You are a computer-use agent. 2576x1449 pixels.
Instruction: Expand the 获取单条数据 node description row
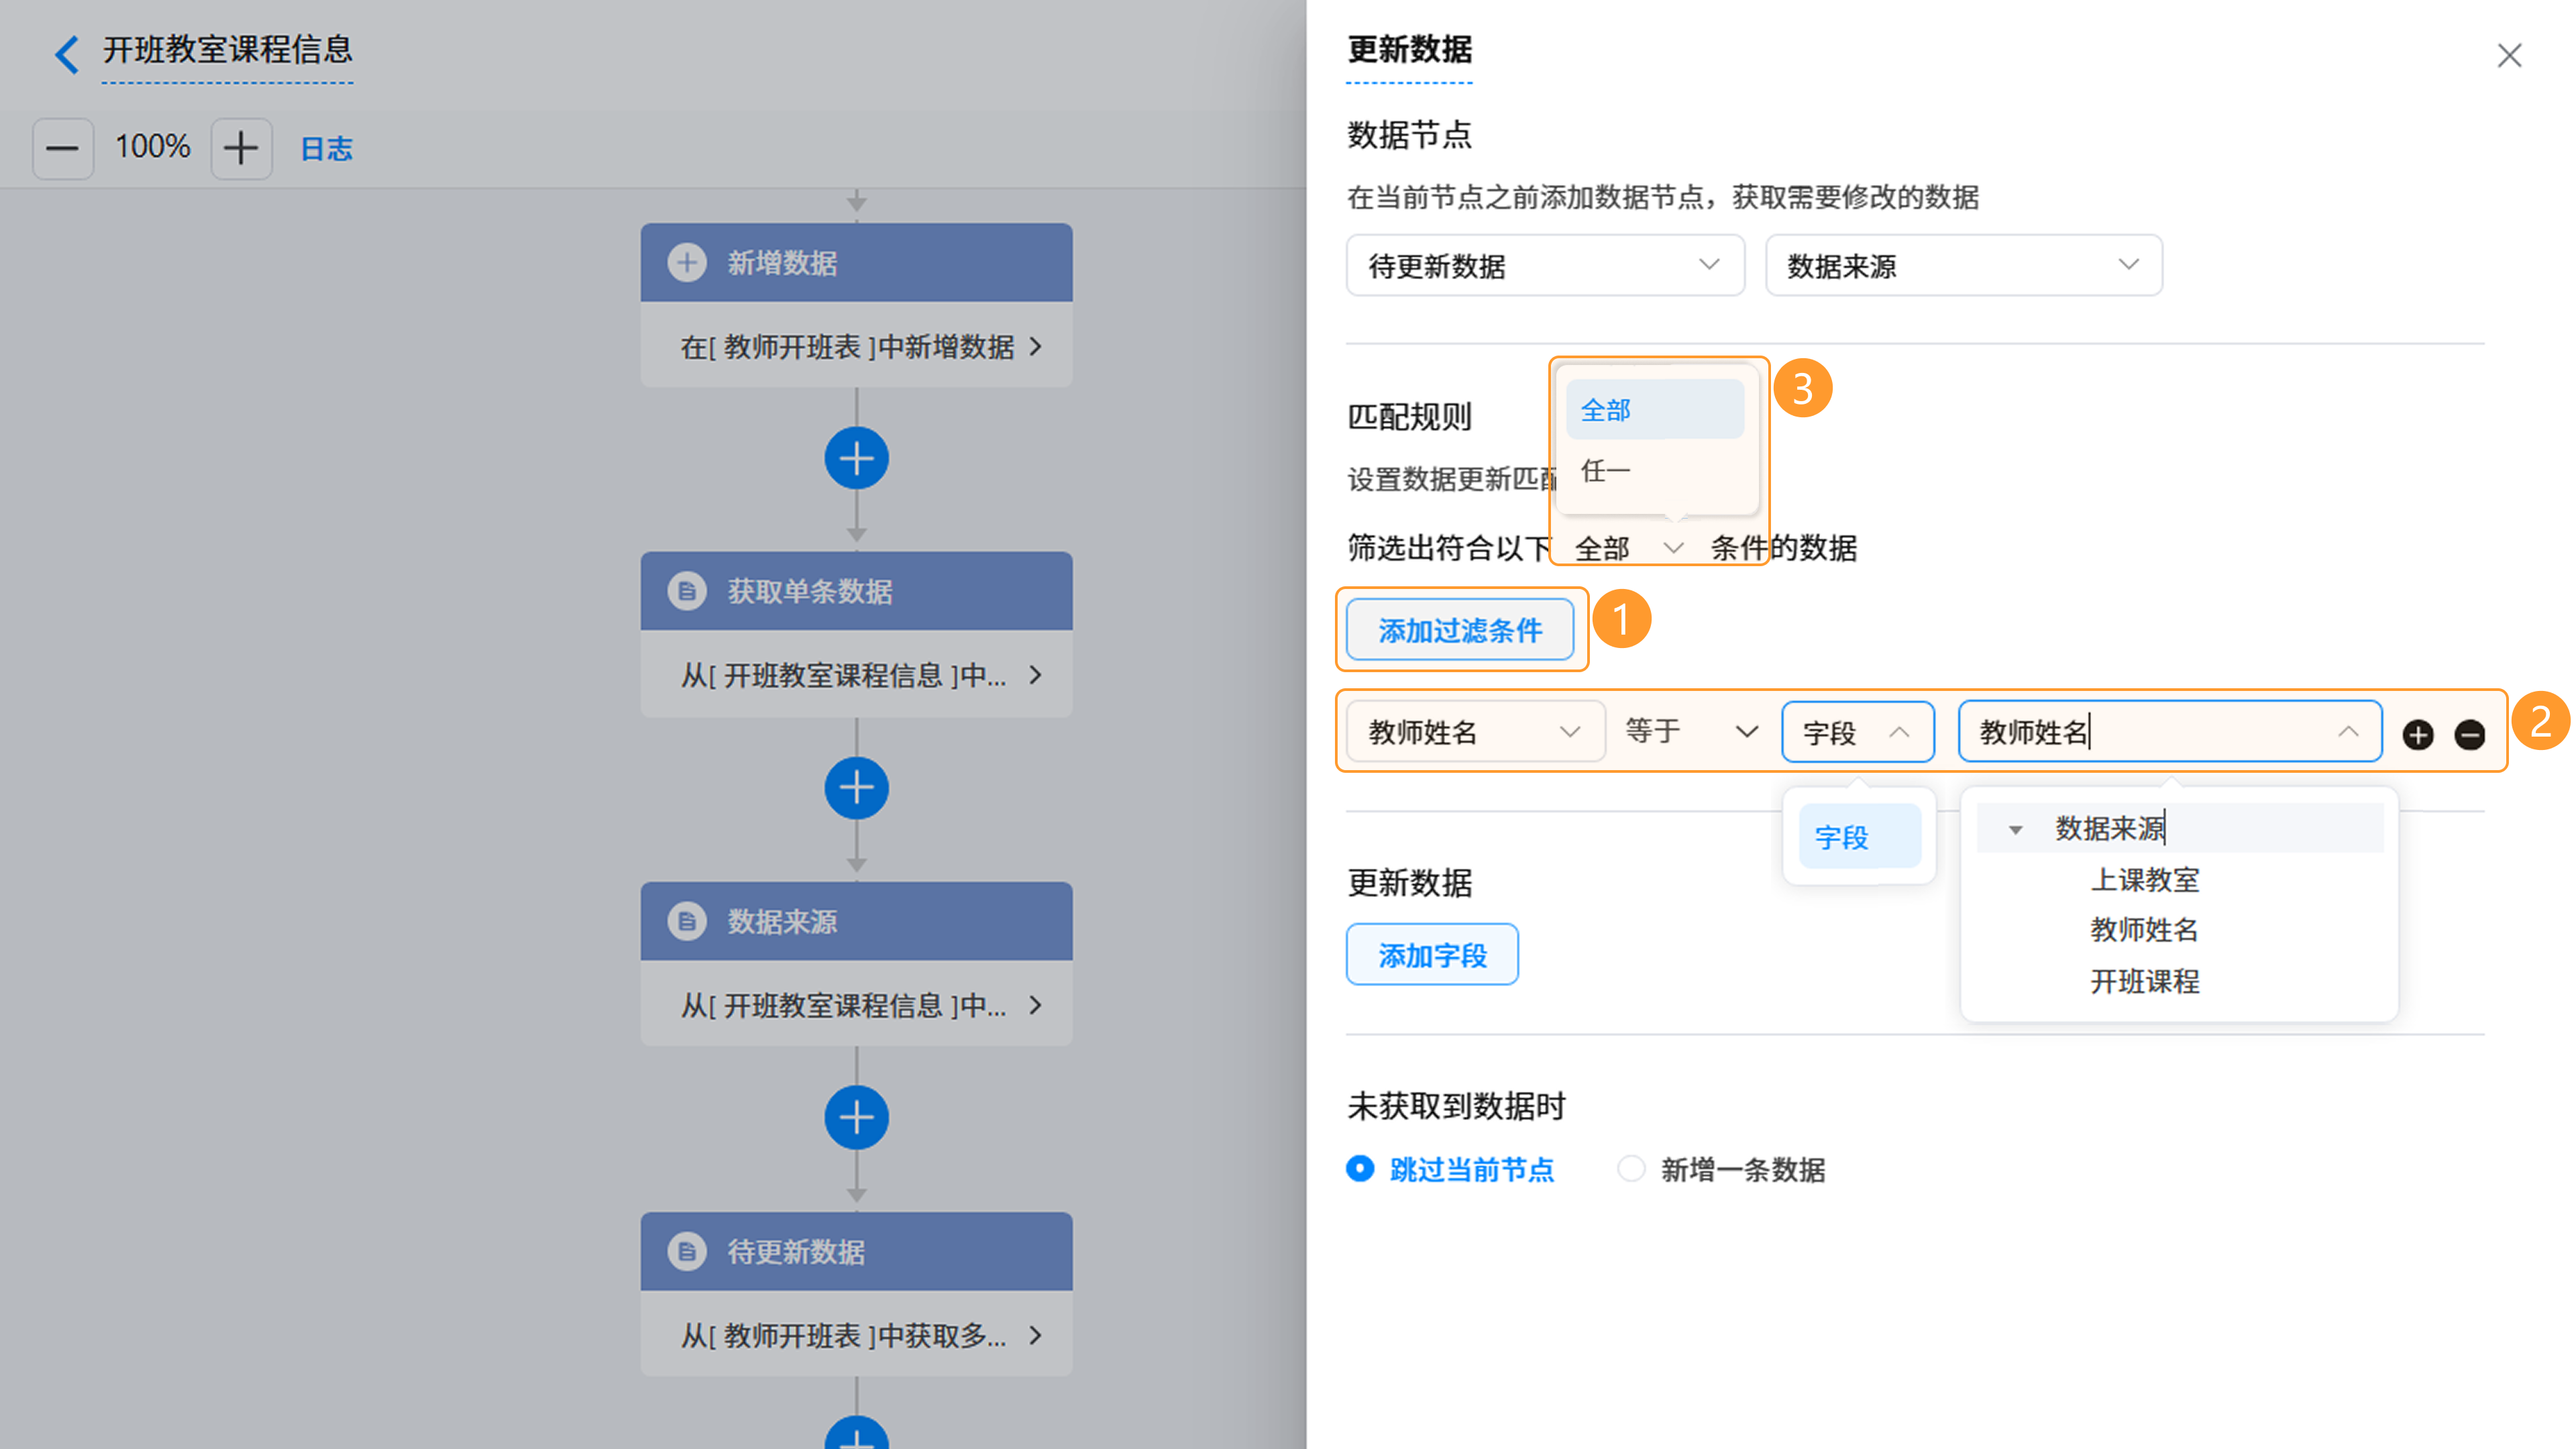pos(856,675)
